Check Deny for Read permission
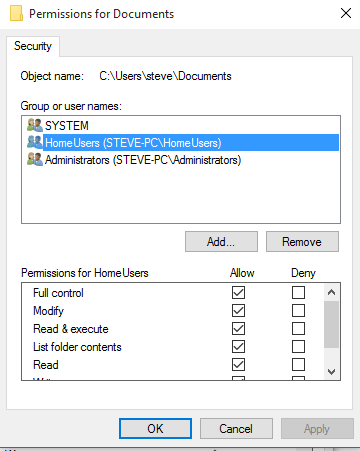Screen dimensions: 360x451 click(298, 365)
